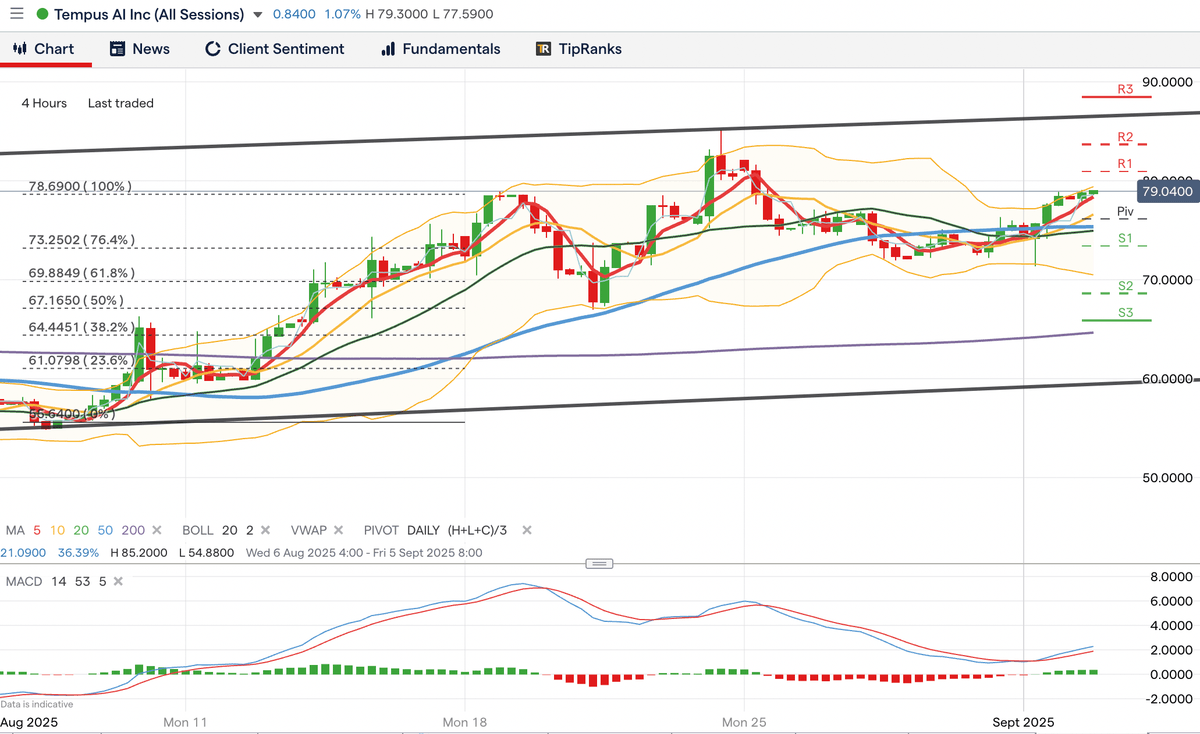Click the Sept 2025 date axis label
This screenshot has height=734, width=1200.
[x=1023, y=721]
